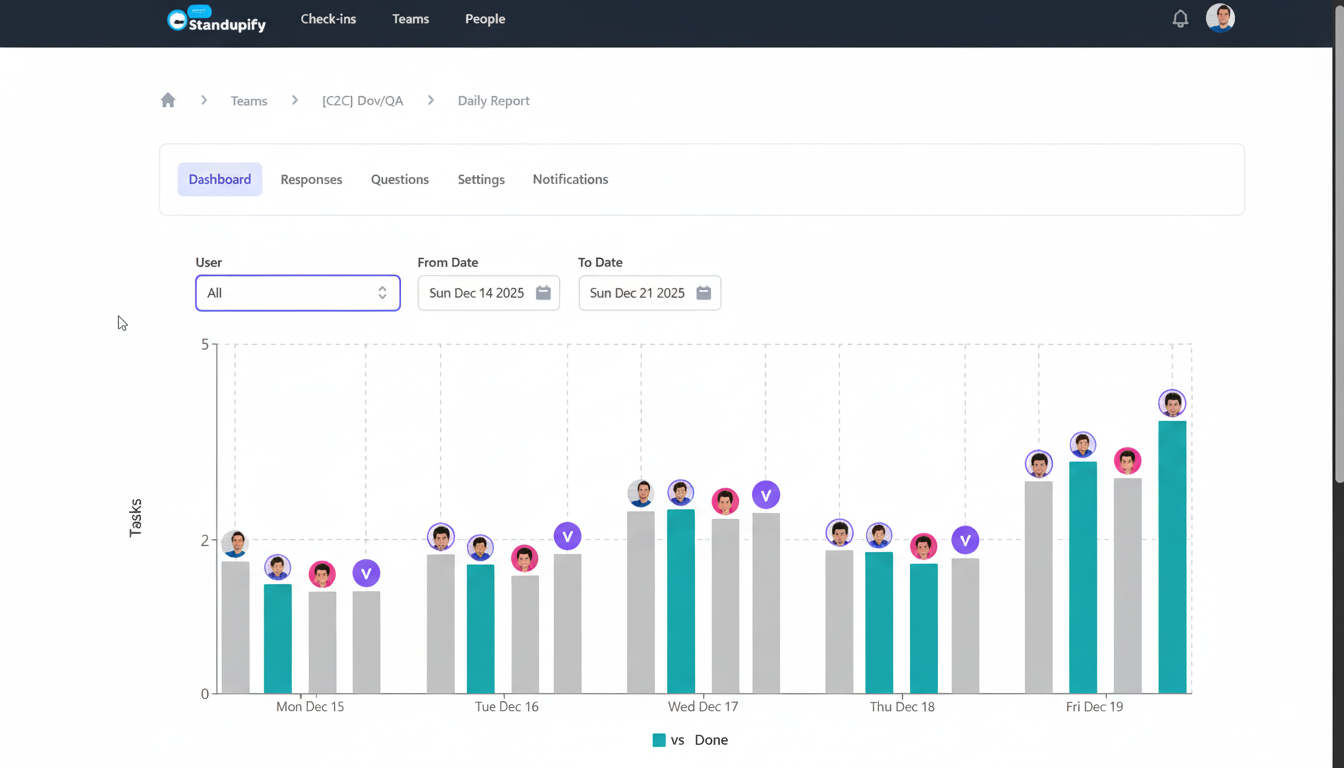Image resolution: width=1344 pixels, height=768 pixels.
Task: Click the profile avatar in the top bar
Action: point(1220,18)
